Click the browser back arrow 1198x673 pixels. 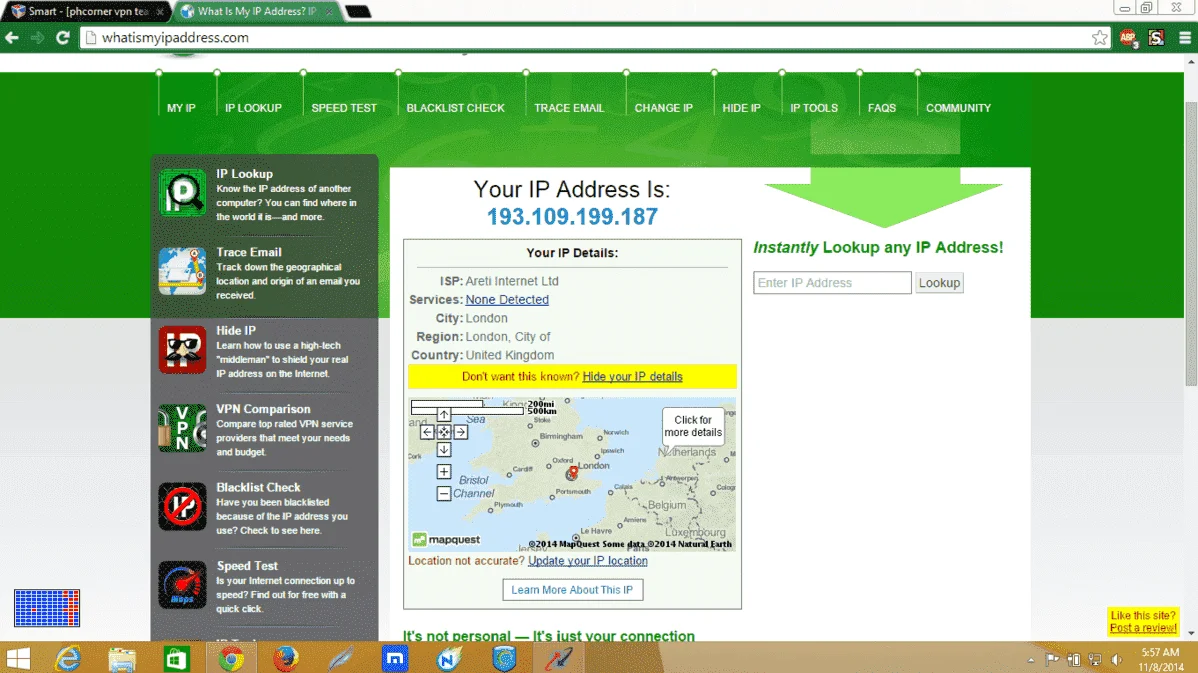click(12, 37)
